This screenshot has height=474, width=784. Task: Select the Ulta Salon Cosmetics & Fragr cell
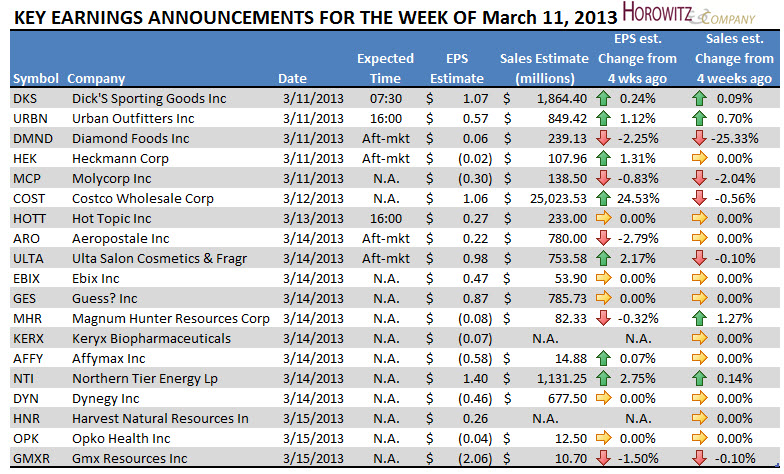click(x=160, y=258)
